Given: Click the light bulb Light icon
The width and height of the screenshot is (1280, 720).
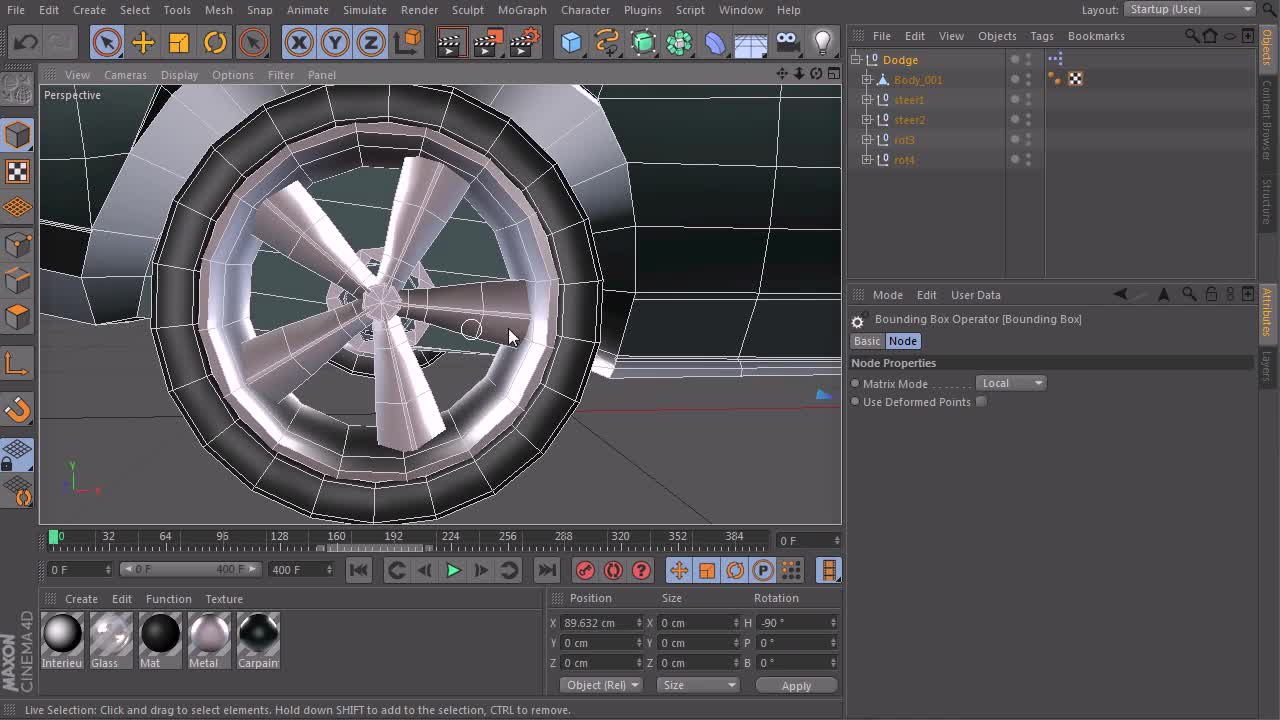Looking at the screenshot, I should click(822, 42).
